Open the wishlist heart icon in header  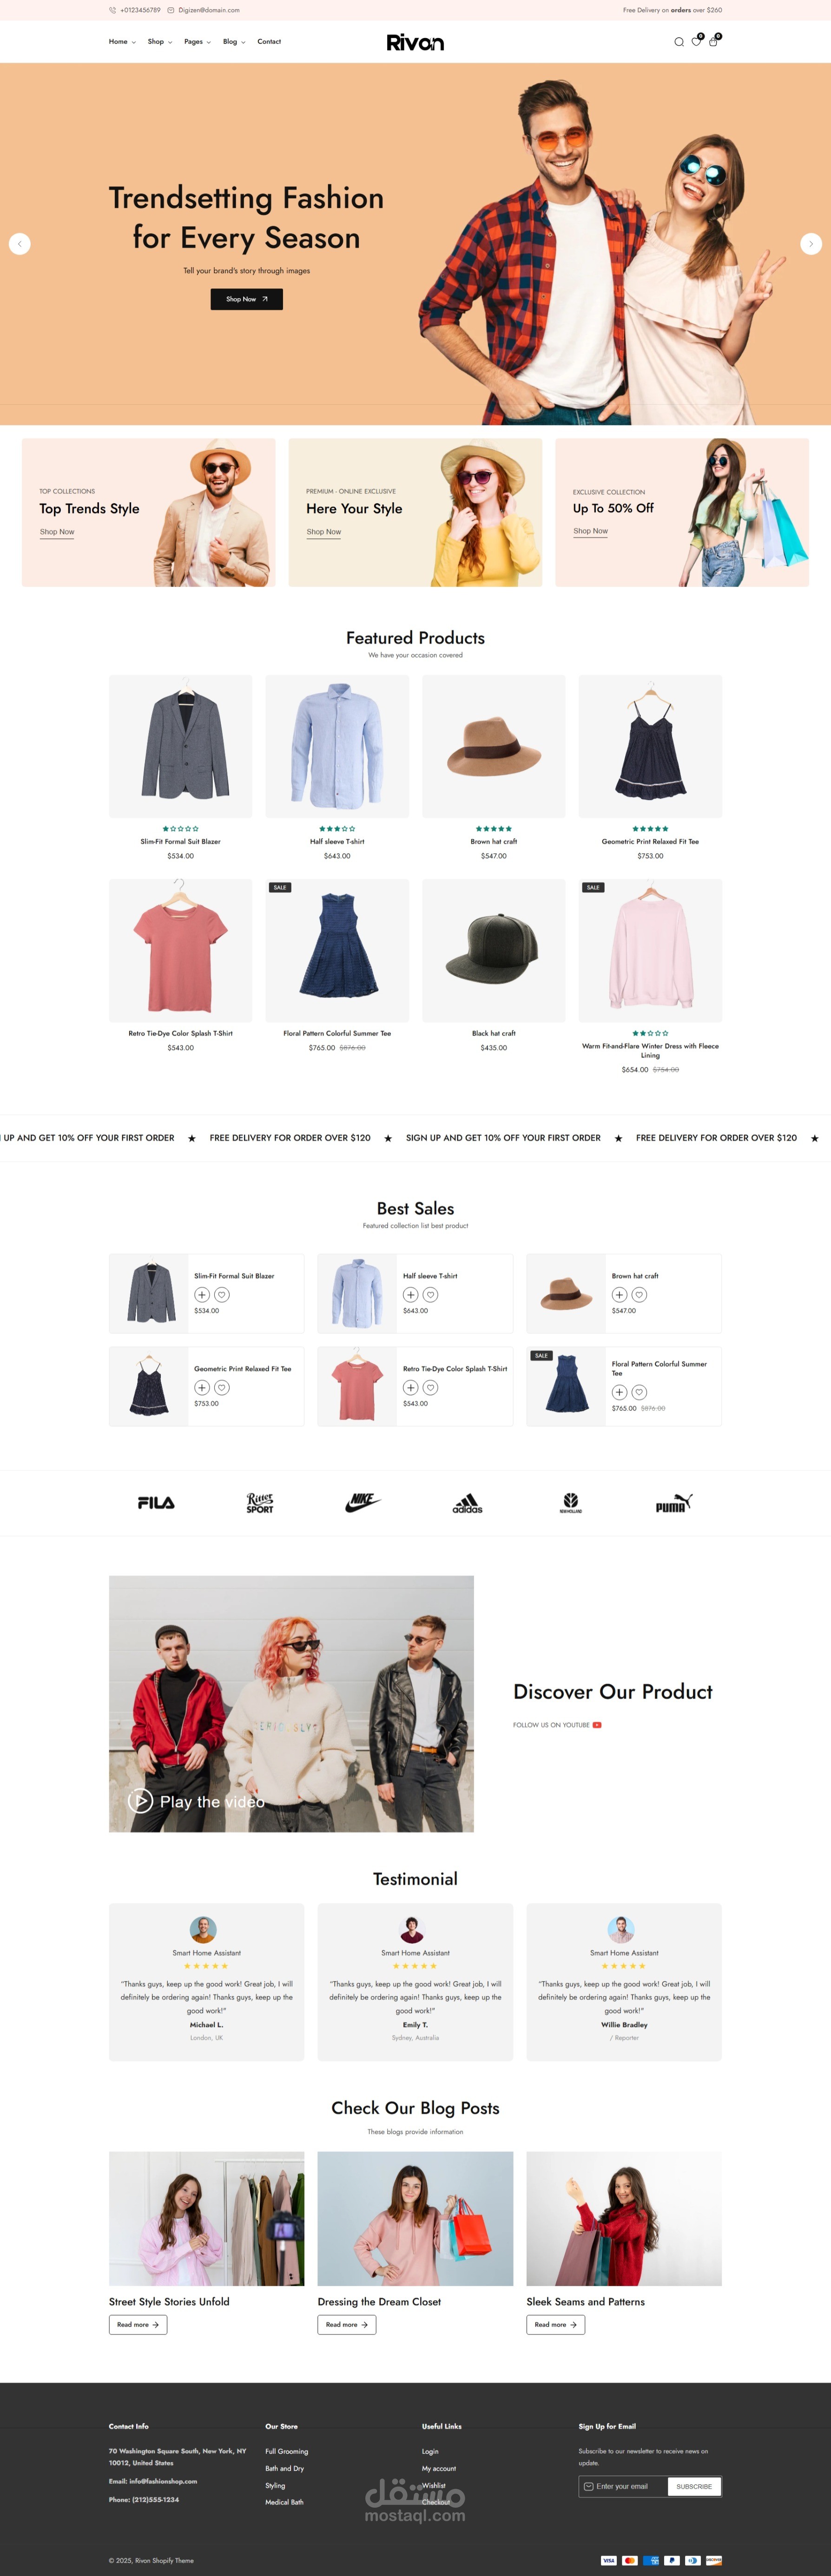pyautogui.click(x=696, y=42)
